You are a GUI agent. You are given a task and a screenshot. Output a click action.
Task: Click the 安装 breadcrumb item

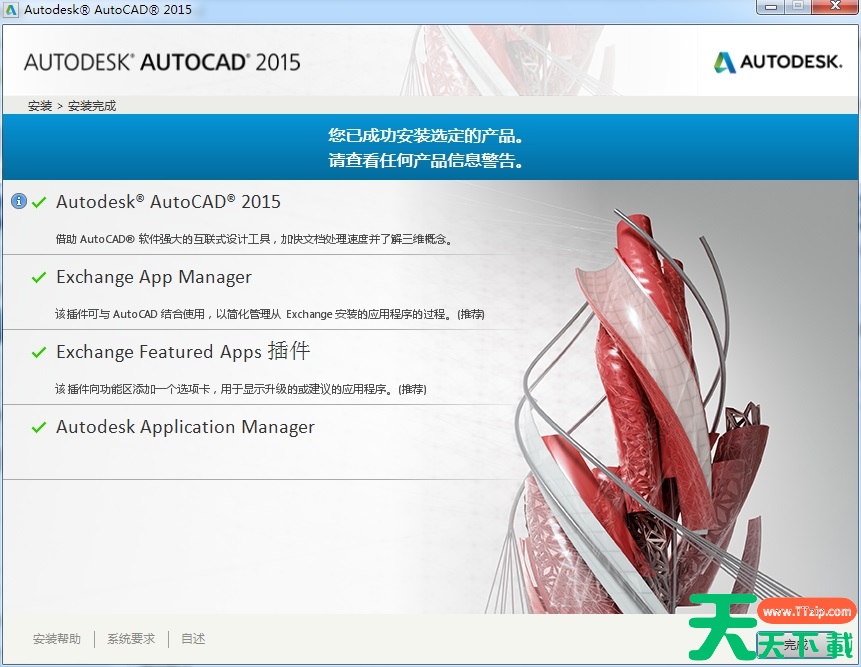[x=40, y=105]
